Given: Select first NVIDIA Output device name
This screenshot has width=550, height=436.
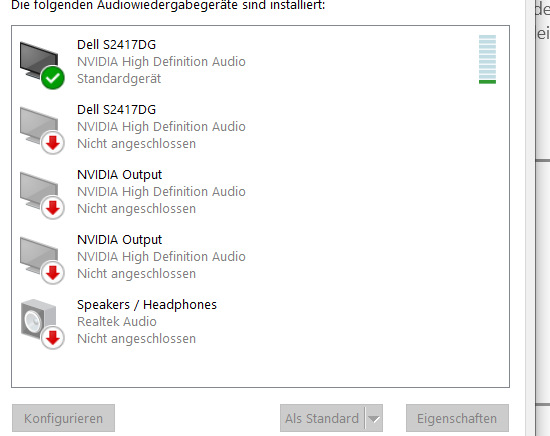Looking at the screenshot, I should coord(119,175).
